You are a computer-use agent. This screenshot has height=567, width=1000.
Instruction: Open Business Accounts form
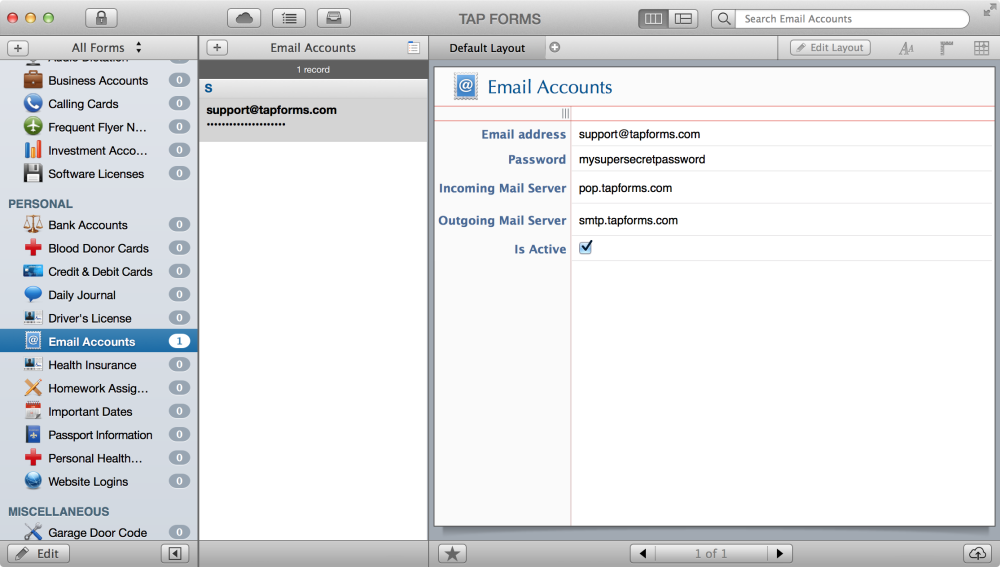pos(98,80)
